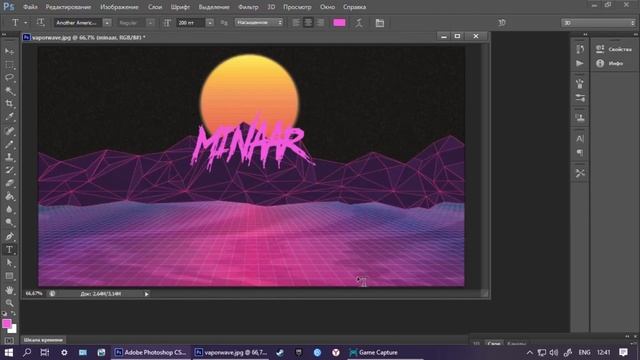Select the Rectangular Marquee tool
Screen dimensions: 640x360
(9, 64)
